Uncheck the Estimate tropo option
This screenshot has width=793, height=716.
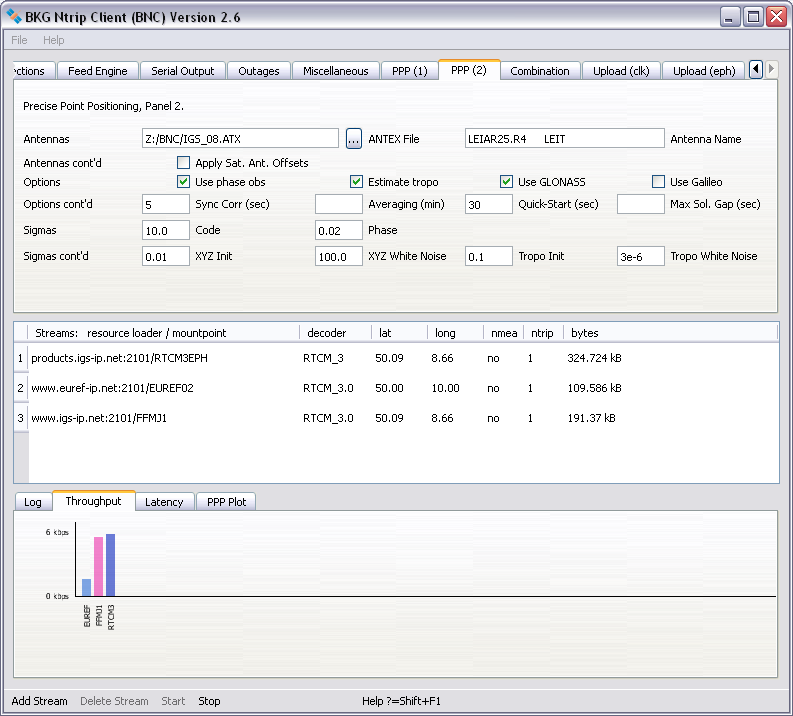tap(357, 182)
